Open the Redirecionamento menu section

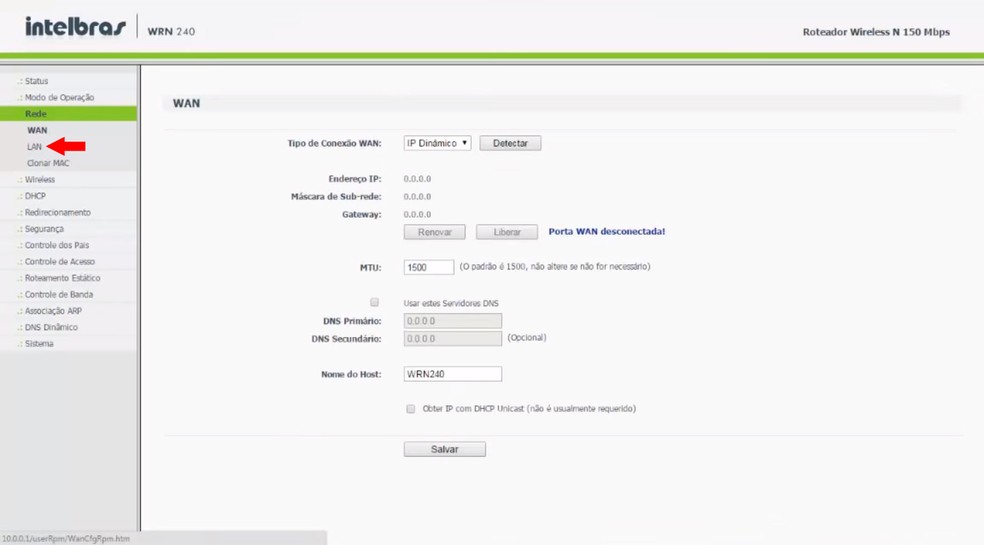tap(58, 212)
